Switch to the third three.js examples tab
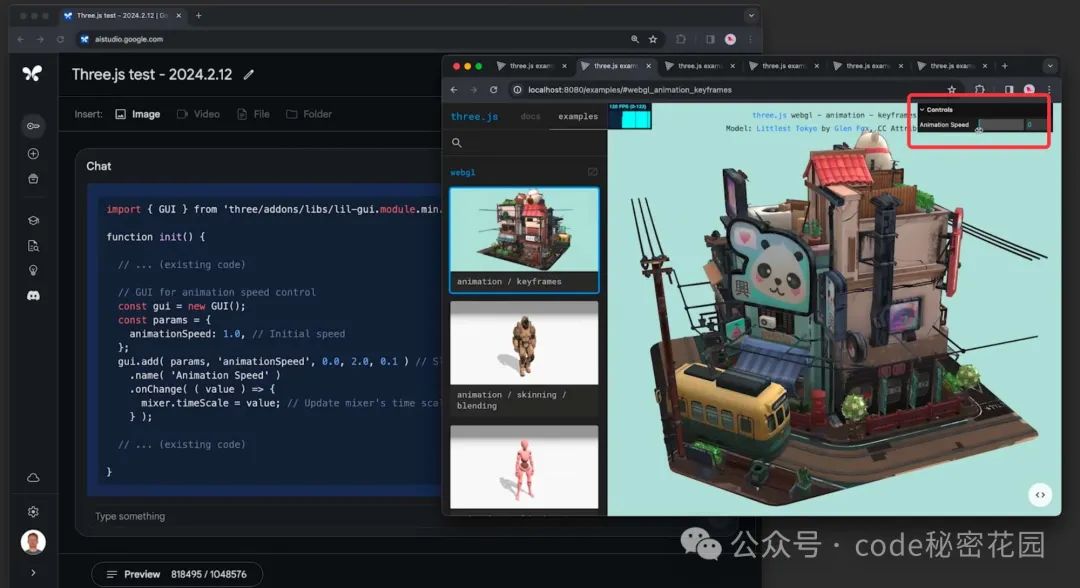The width and height of the screenshot is (1080, 588). coord(698,66)
